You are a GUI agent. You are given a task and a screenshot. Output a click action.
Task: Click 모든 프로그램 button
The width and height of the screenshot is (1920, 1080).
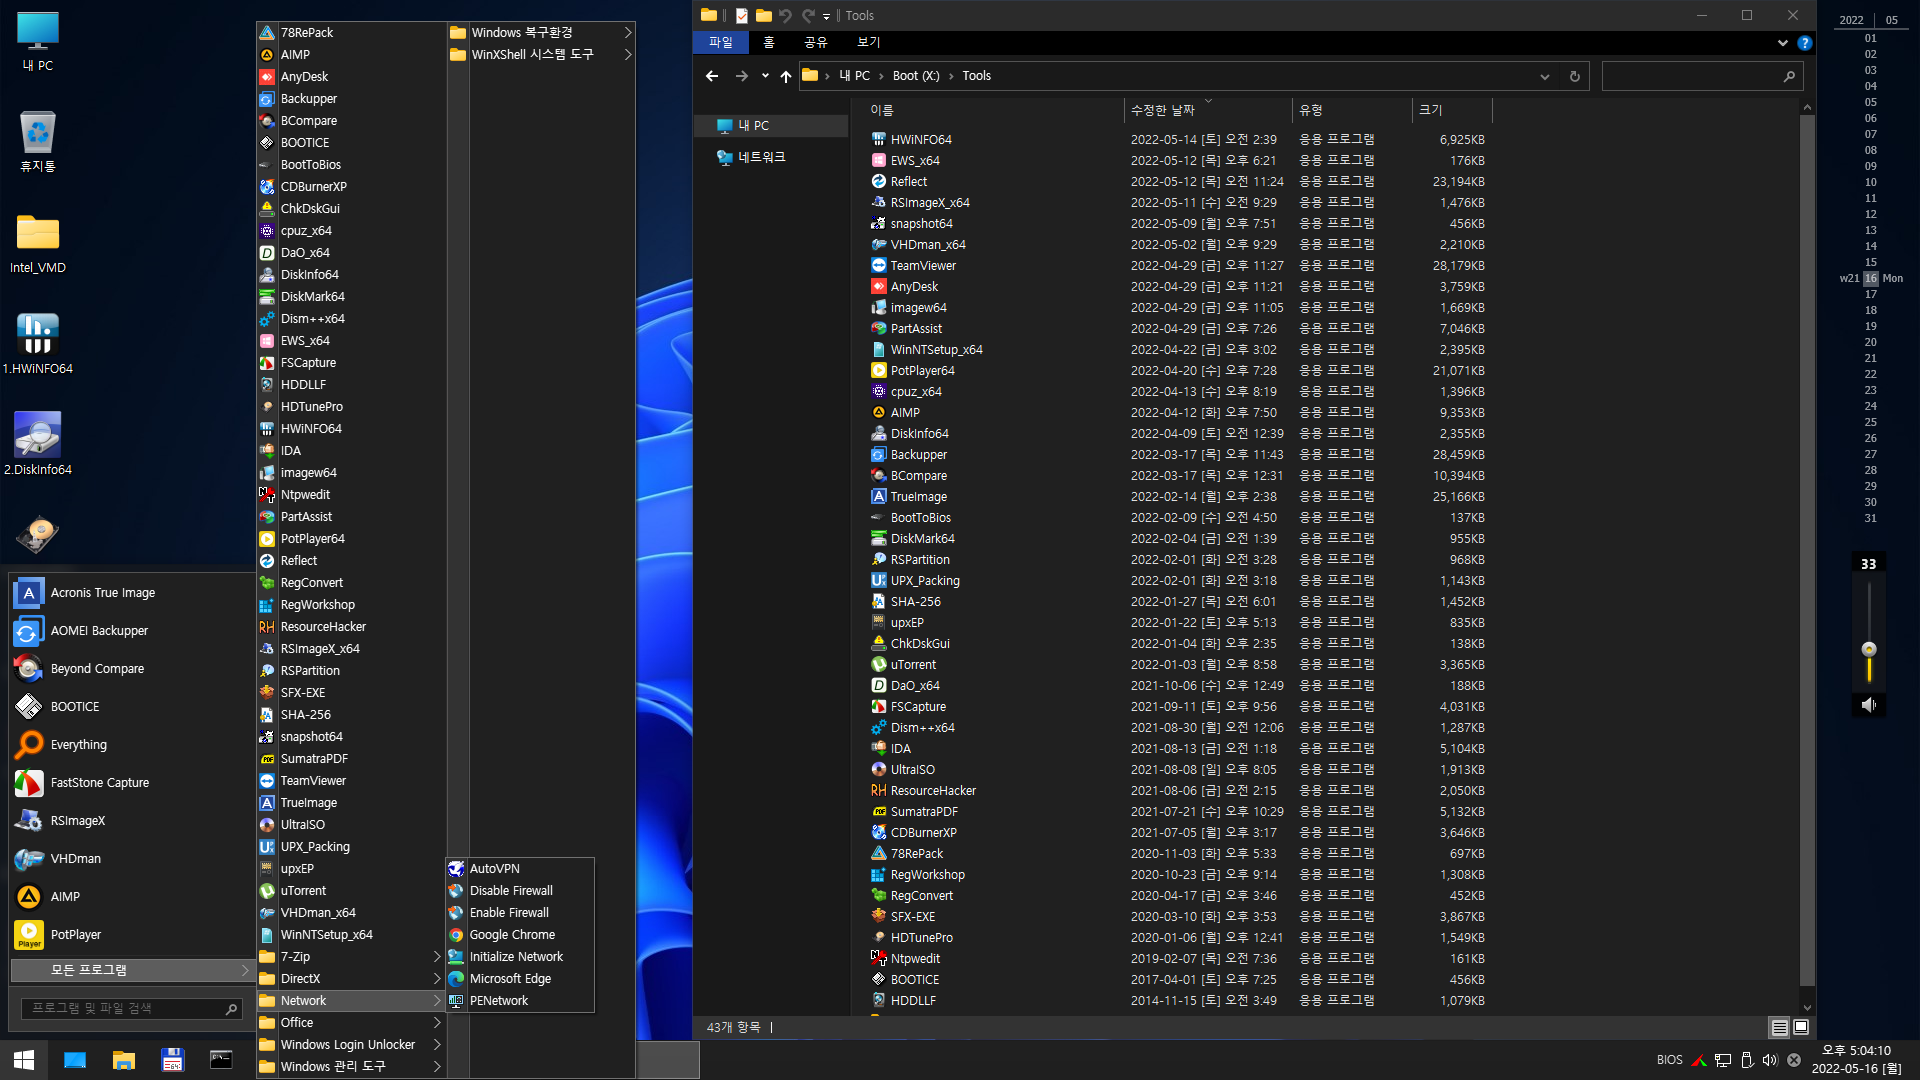(x=131, y=971)
